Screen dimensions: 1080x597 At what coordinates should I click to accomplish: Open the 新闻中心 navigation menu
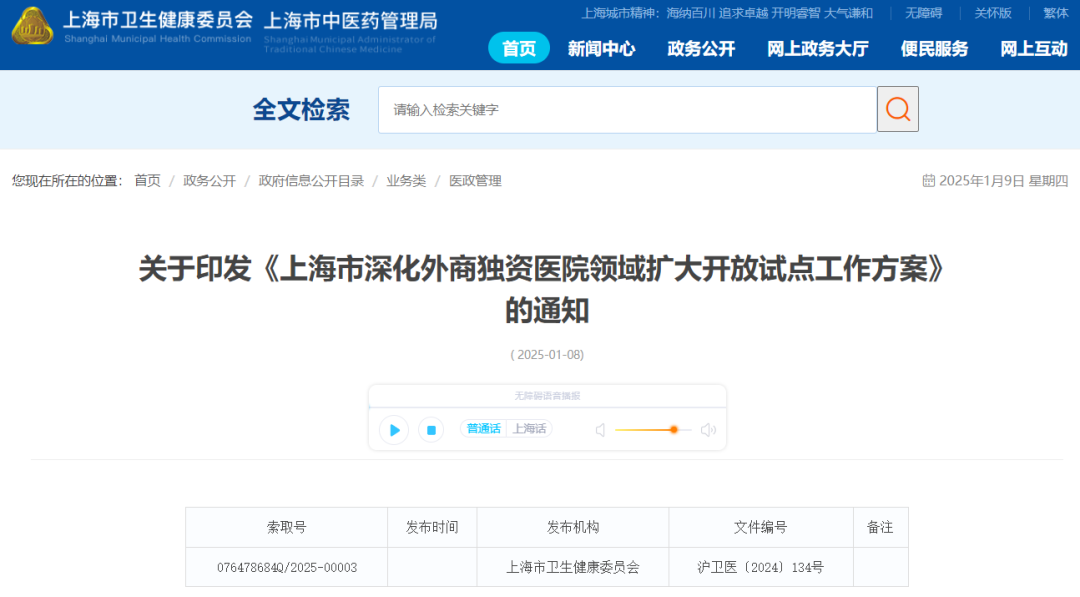pos(602,48)
